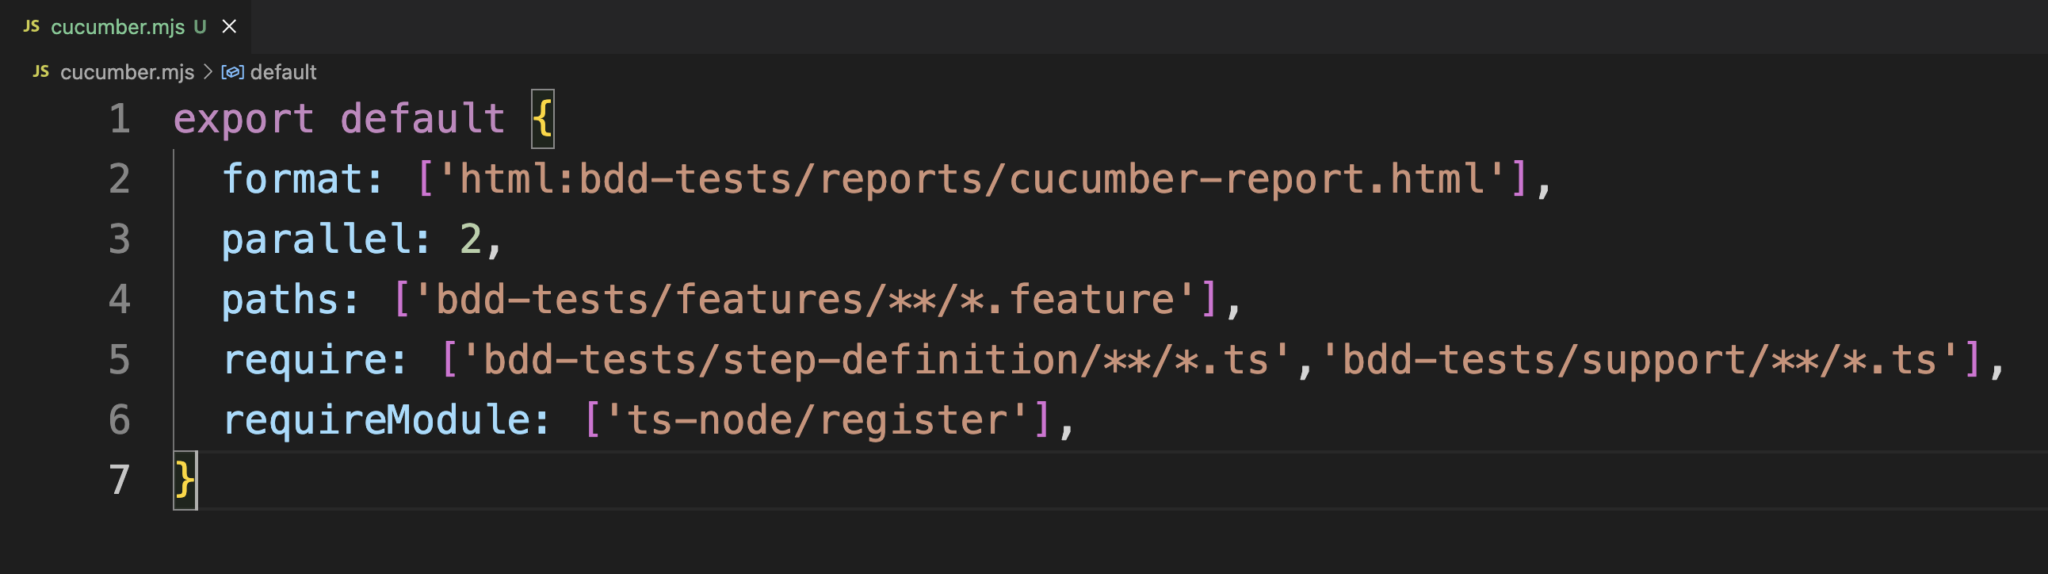Click line number 1 in the gutter
Screen dimensions: 2048x574
pyautogui.click(x=120, y=119)
